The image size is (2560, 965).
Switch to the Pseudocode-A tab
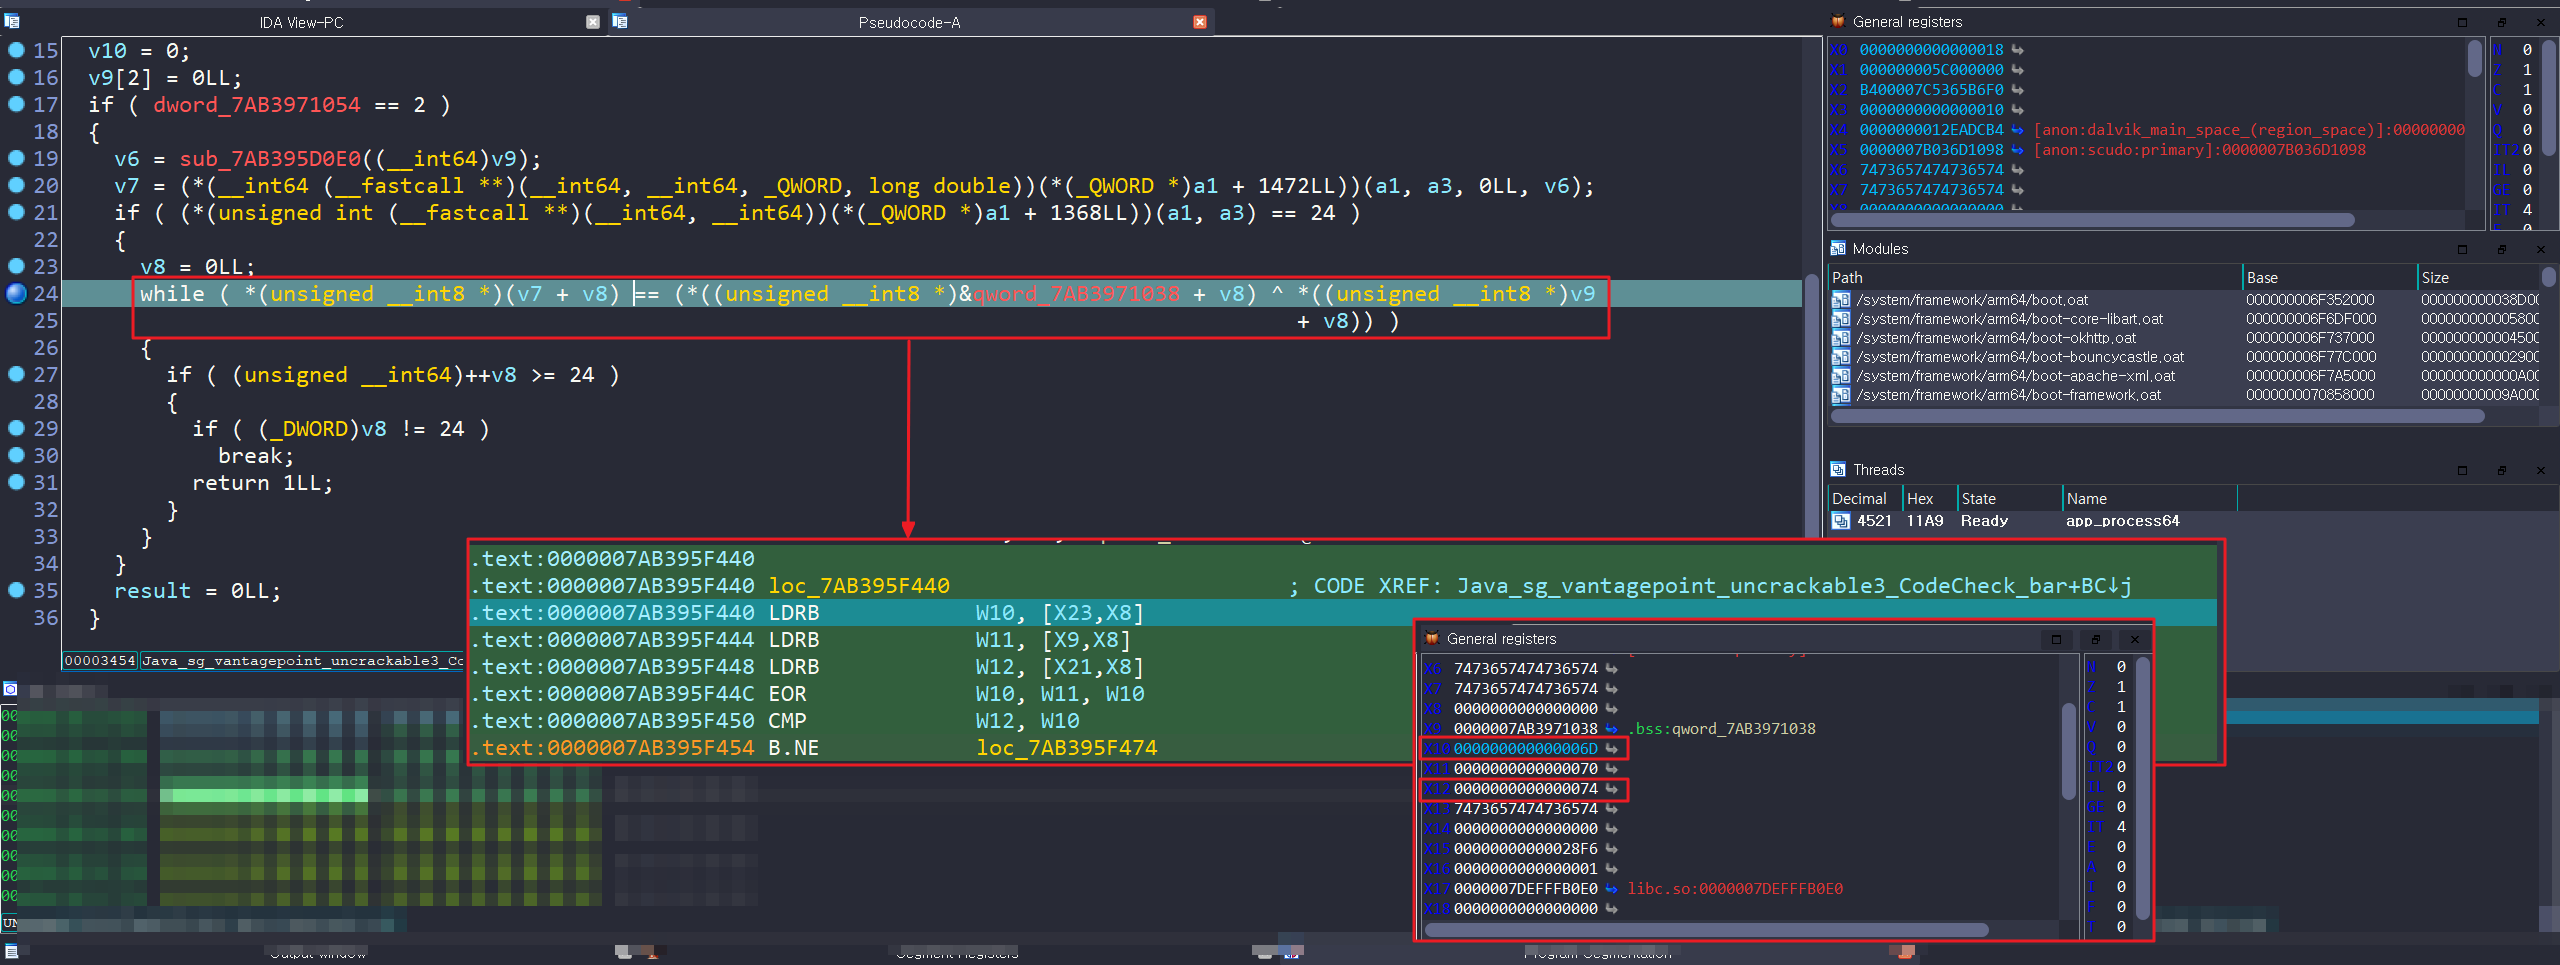(909, 22)
